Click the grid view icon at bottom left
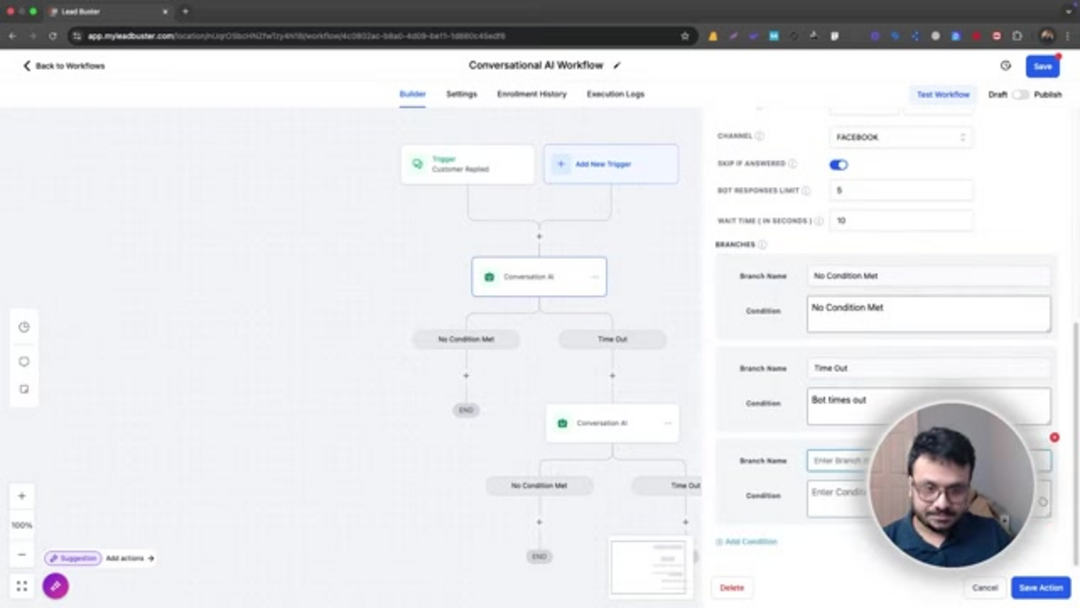Viewport: 1080px width, 608px height. (21, 586)
